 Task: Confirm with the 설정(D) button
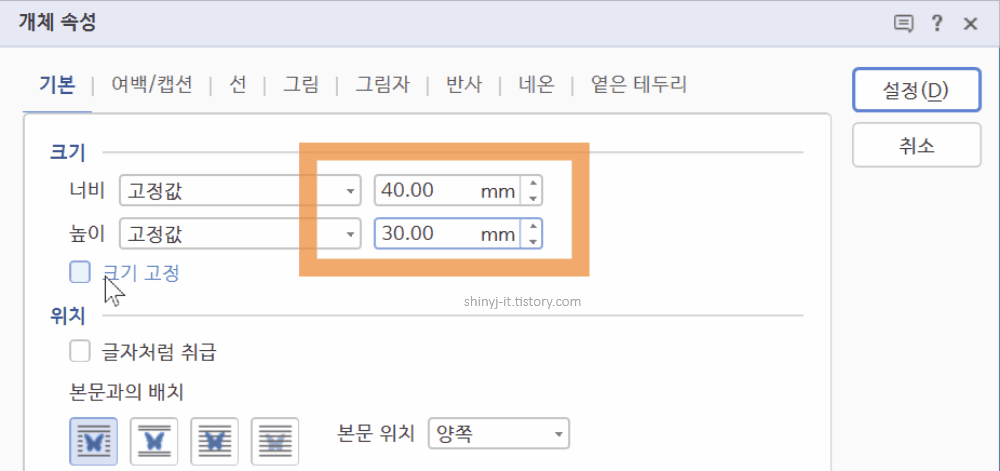916,91
